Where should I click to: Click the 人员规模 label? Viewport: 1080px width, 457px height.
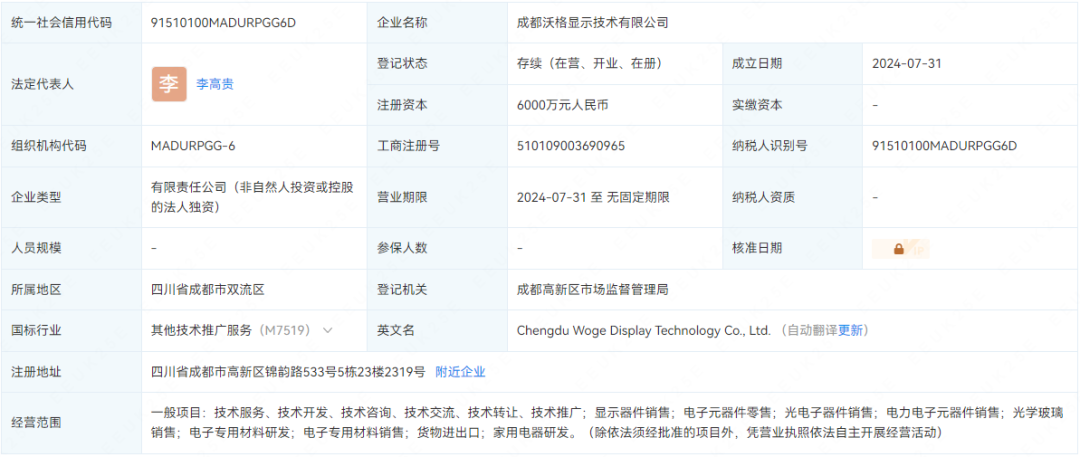(x=37, y=248)
